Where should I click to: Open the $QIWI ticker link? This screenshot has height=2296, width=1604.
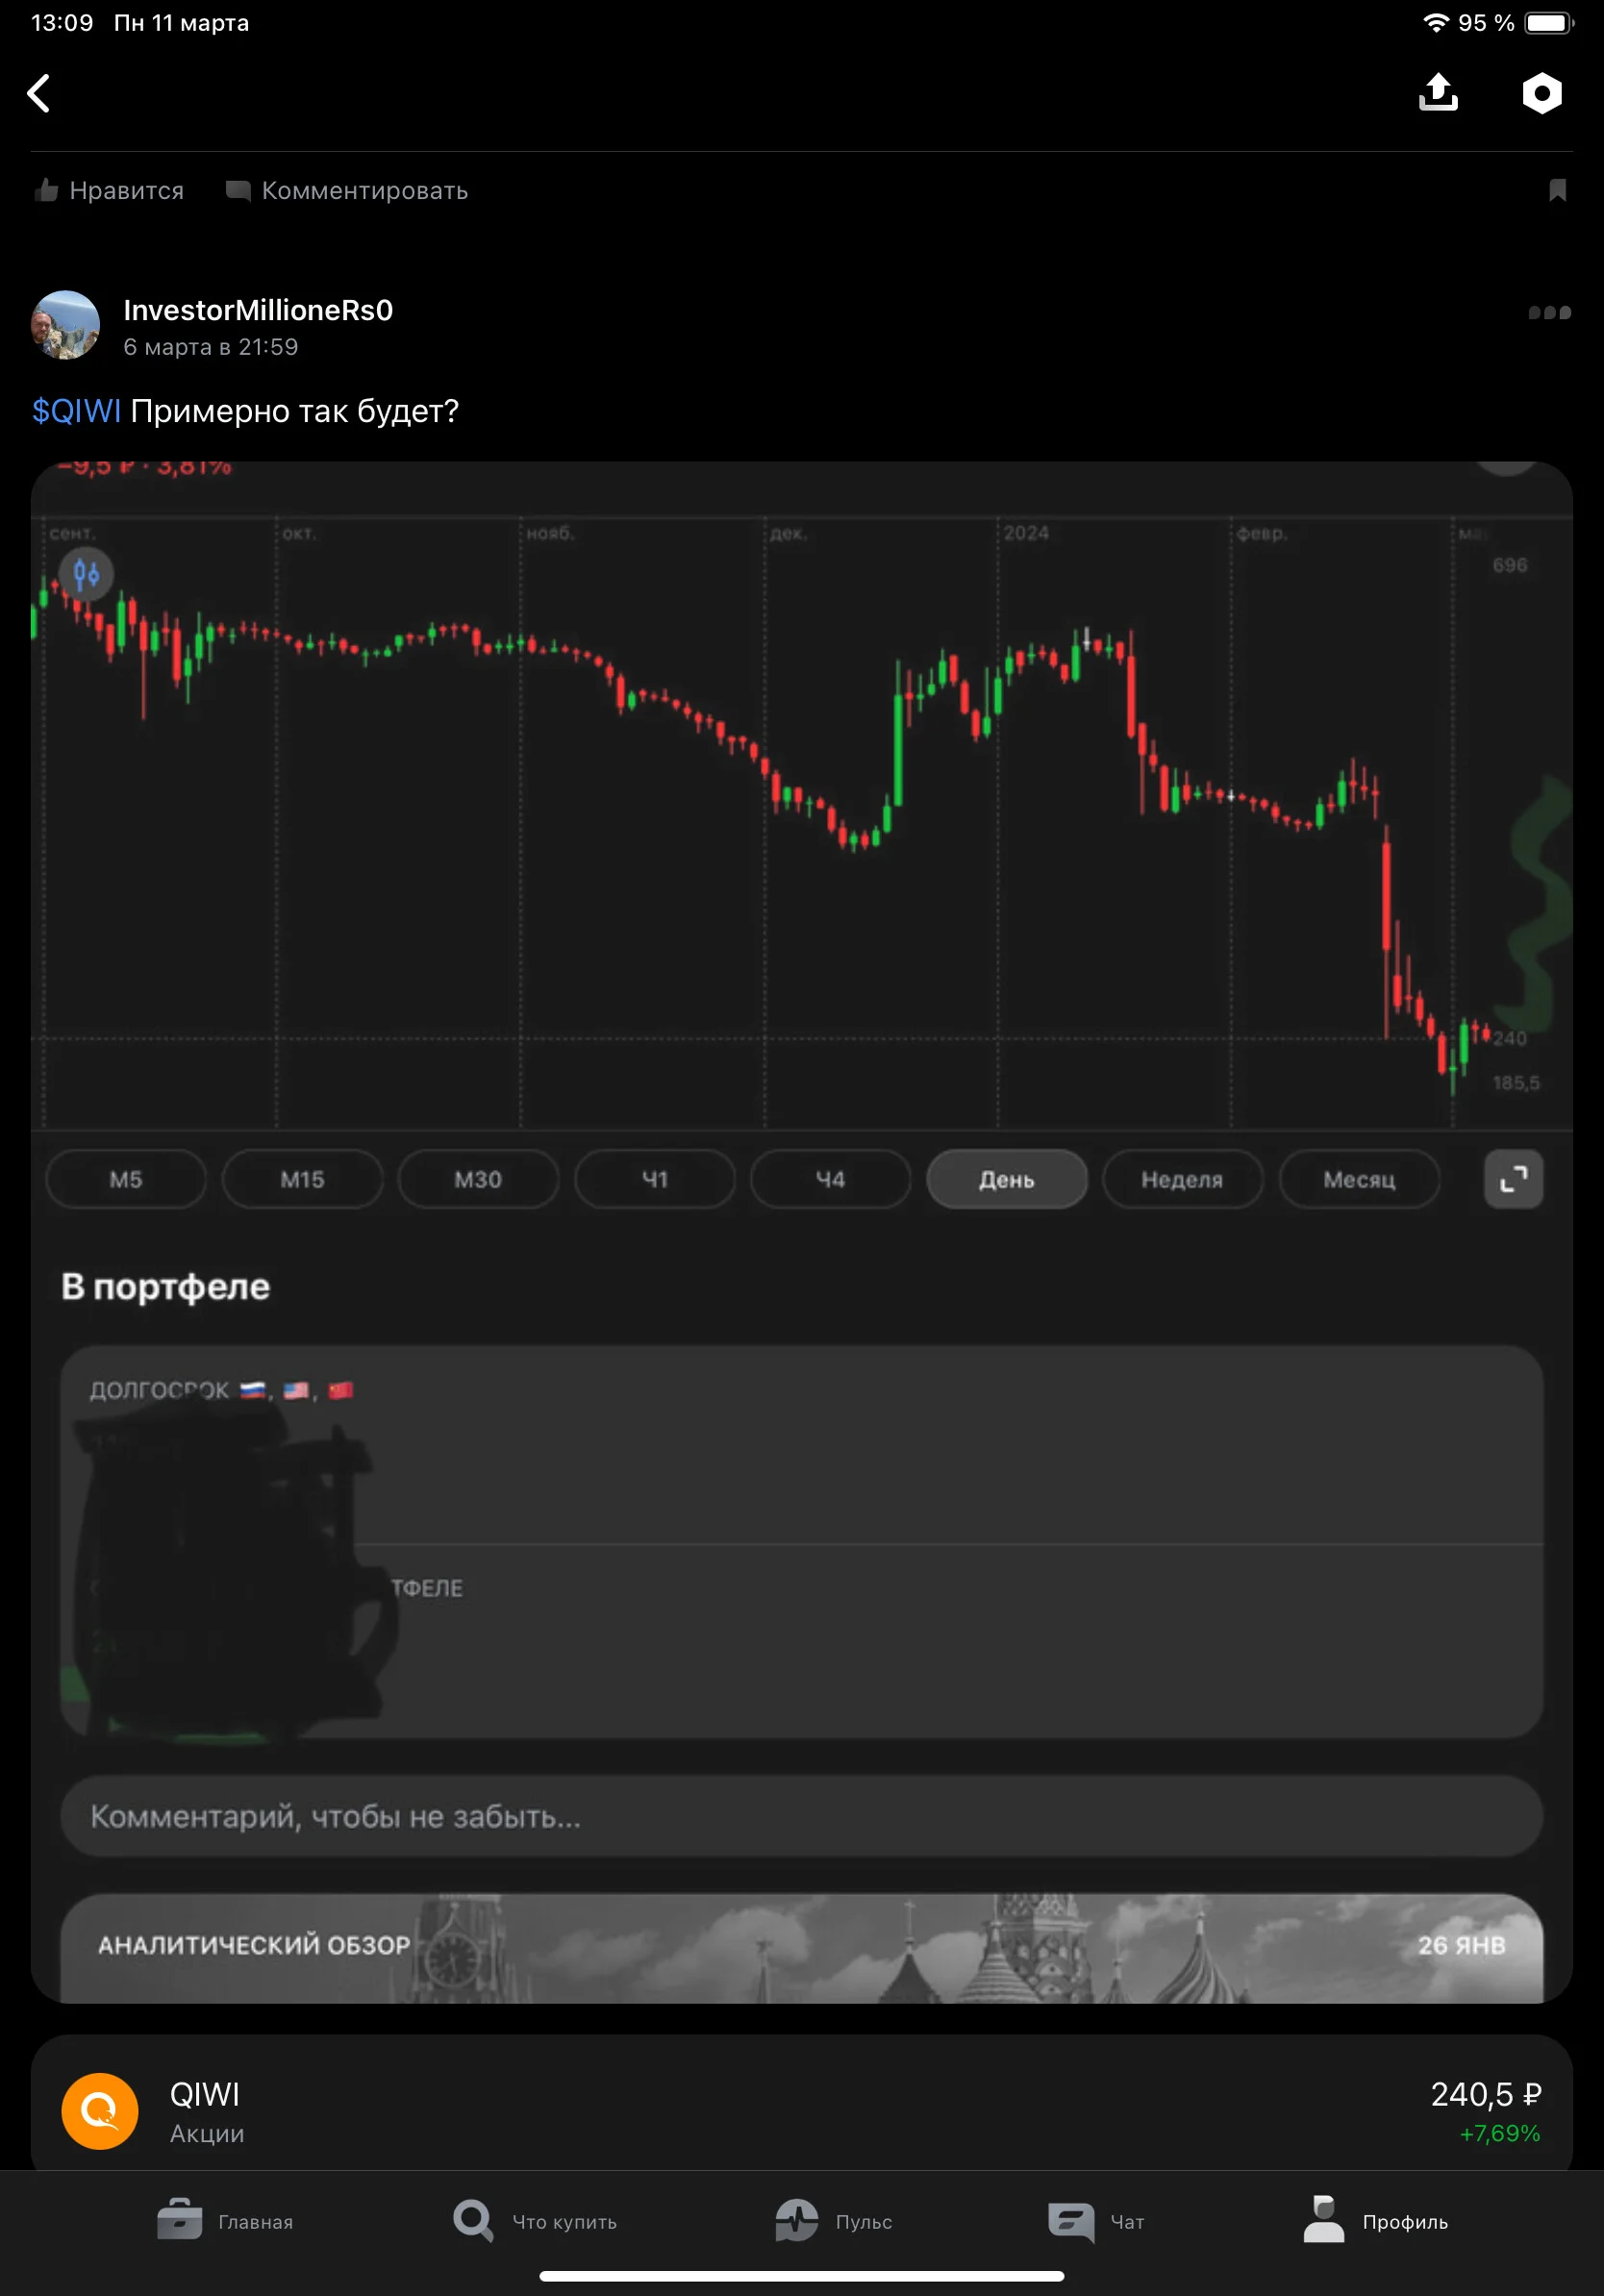point(76,411)
